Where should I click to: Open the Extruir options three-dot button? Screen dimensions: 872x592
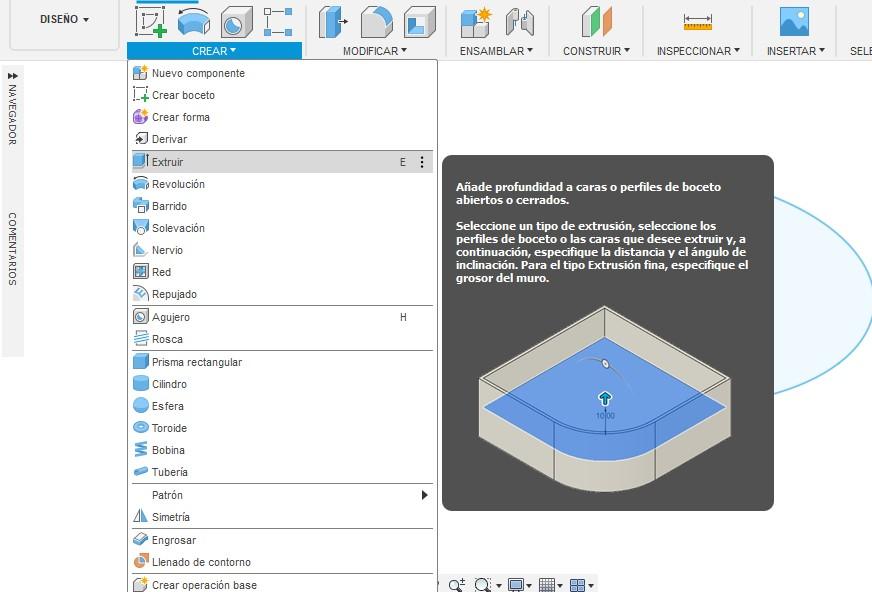[422, 162]
